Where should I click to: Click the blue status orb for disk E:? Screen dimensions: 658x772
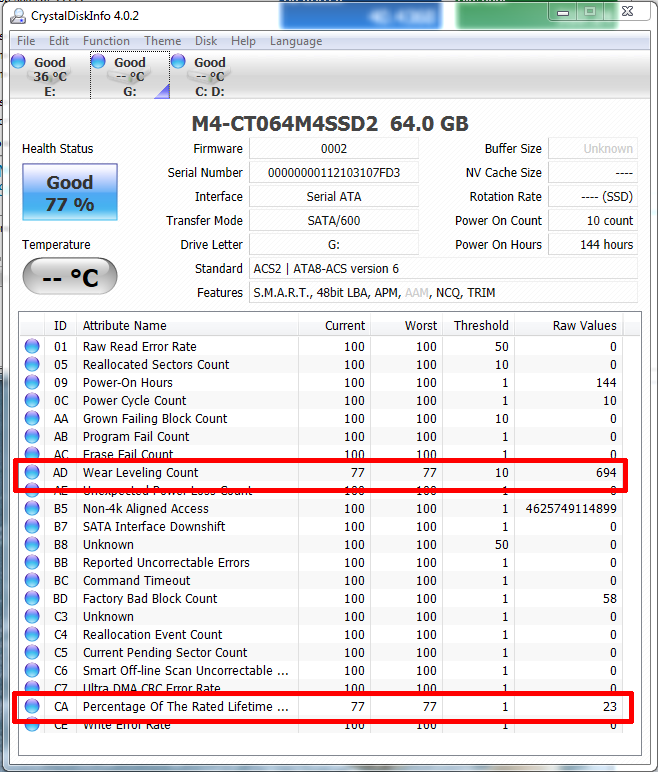coord(19,61)
